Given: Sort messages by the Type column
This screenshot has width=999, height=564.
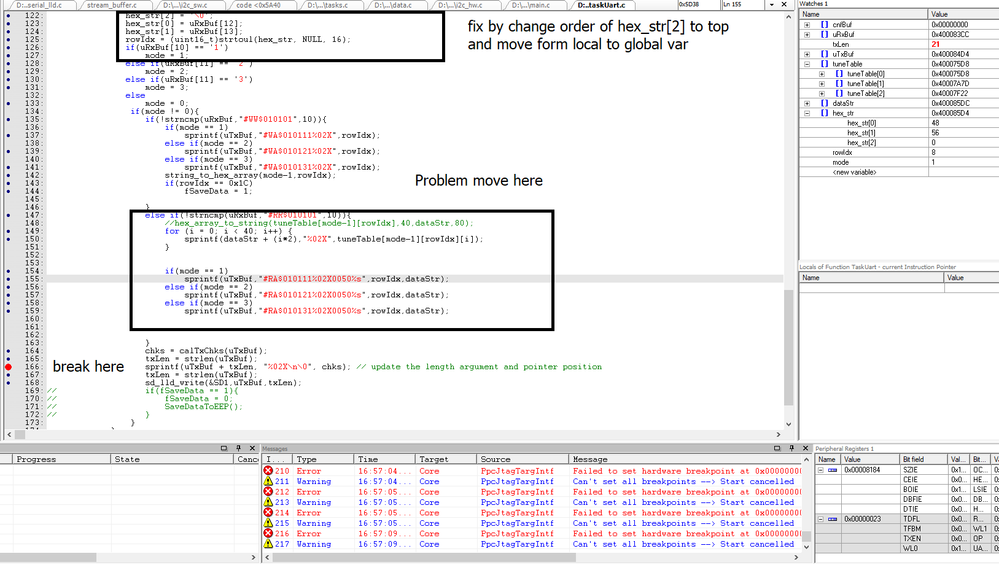Looking at the screenshot, I should (323, 459).
